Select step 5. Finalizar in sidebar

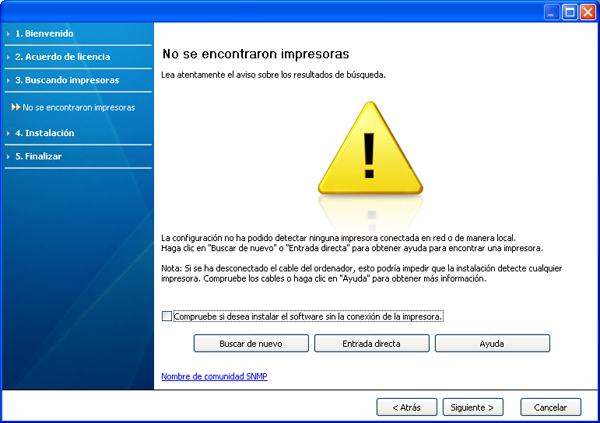pos(38,157)
